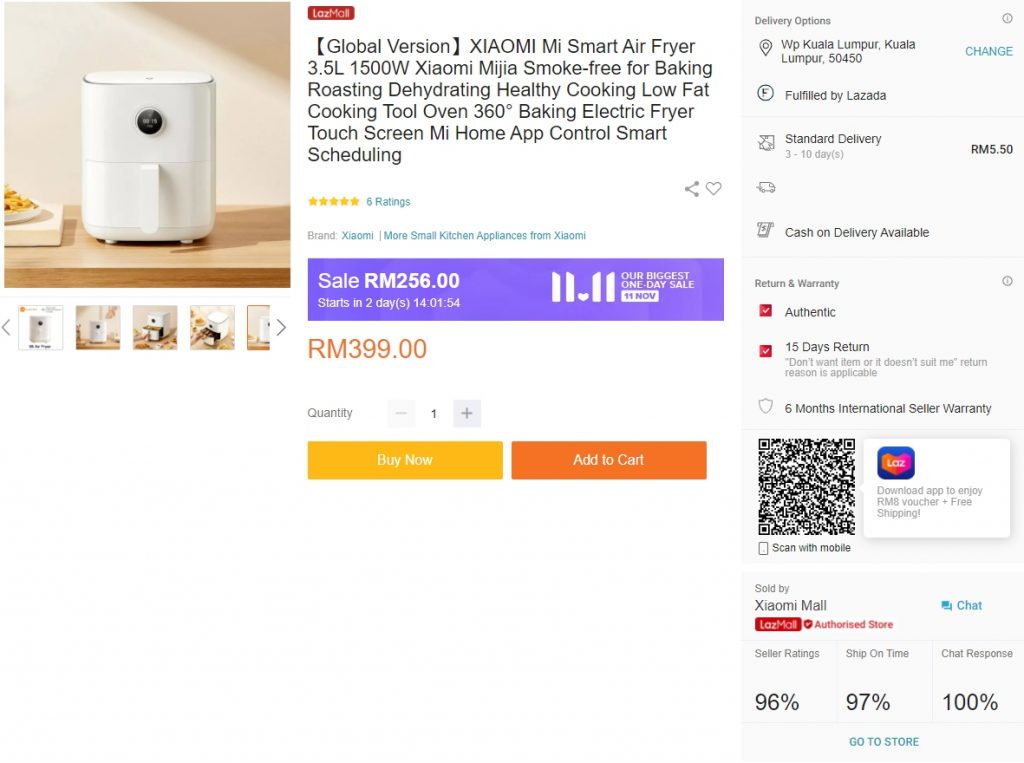Increase quantity with plus button
This screenshot has height=763, width=1024.
[467, 413]
